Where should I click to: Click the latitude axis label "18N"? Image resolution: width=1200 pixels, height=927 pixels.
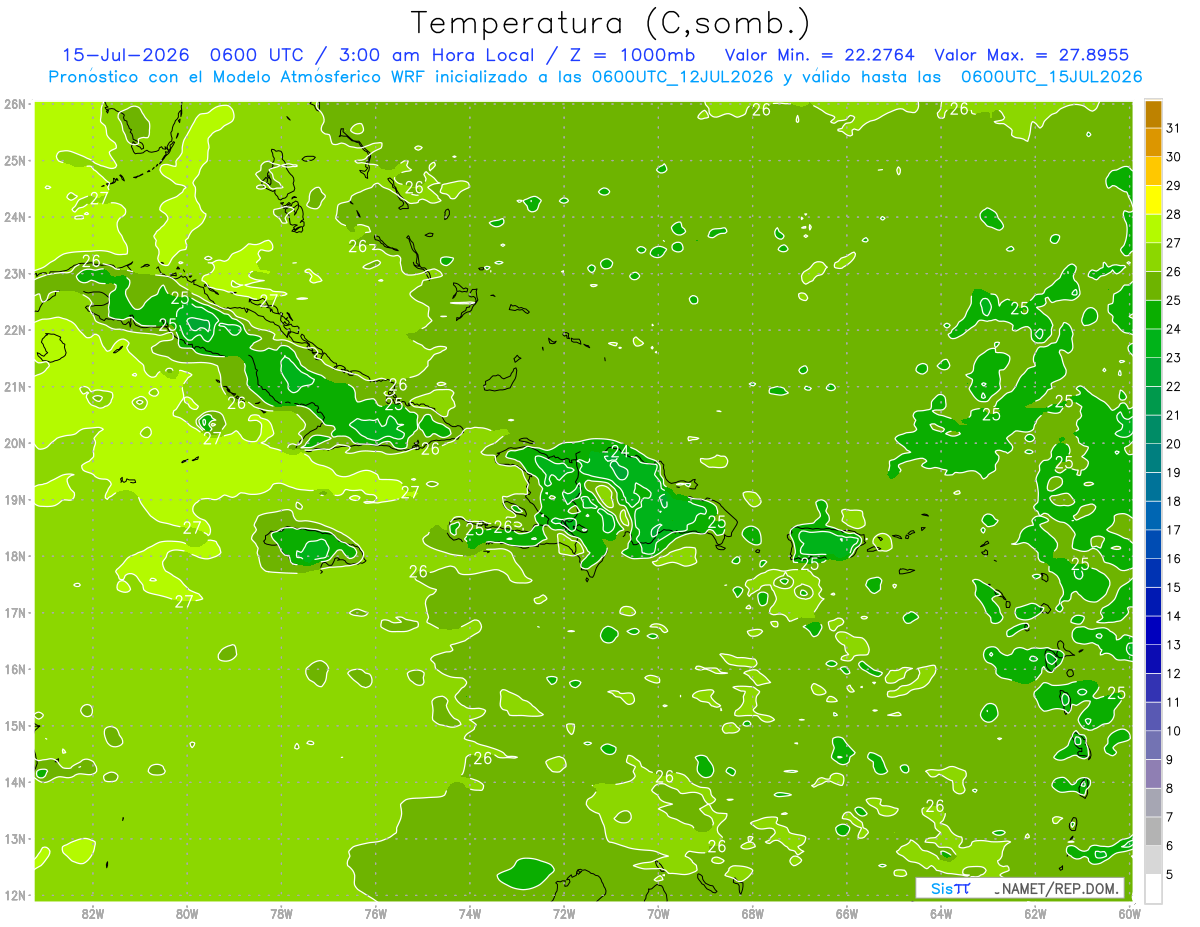coord(15,556)
